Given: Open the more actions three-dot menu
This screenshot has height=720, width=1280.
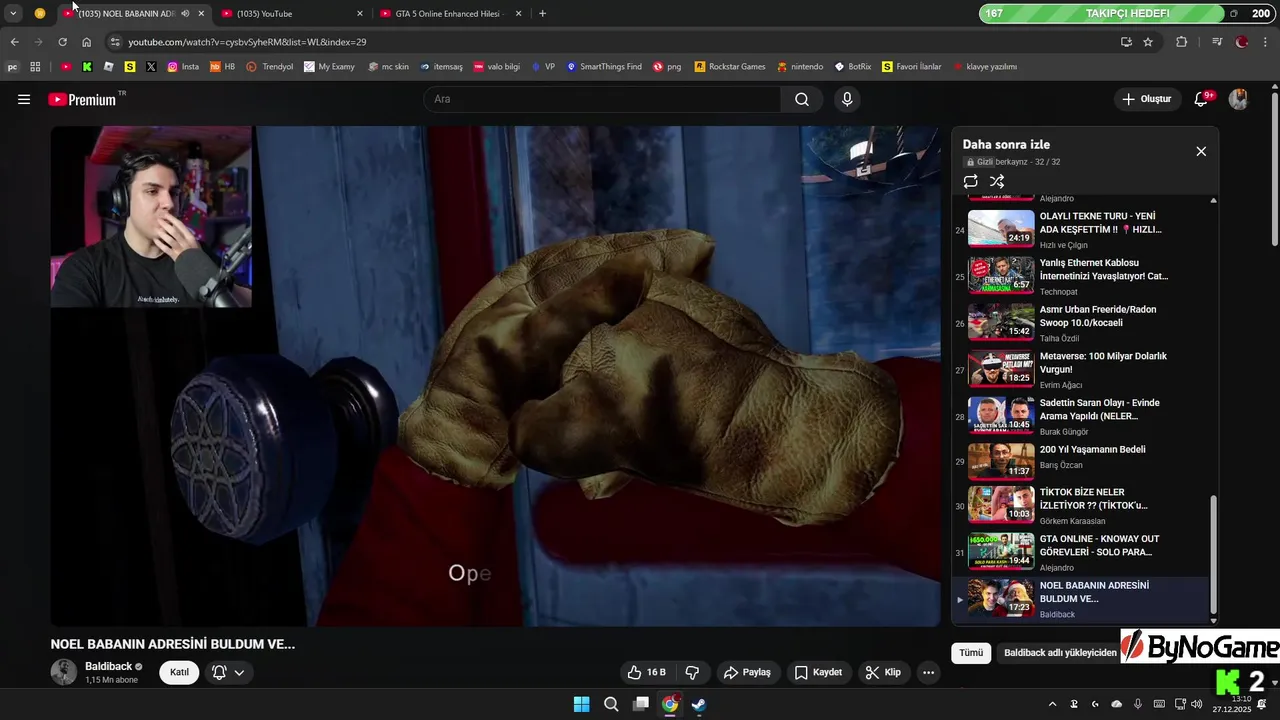Looking at the screenshot, I should tap(928, 672).
